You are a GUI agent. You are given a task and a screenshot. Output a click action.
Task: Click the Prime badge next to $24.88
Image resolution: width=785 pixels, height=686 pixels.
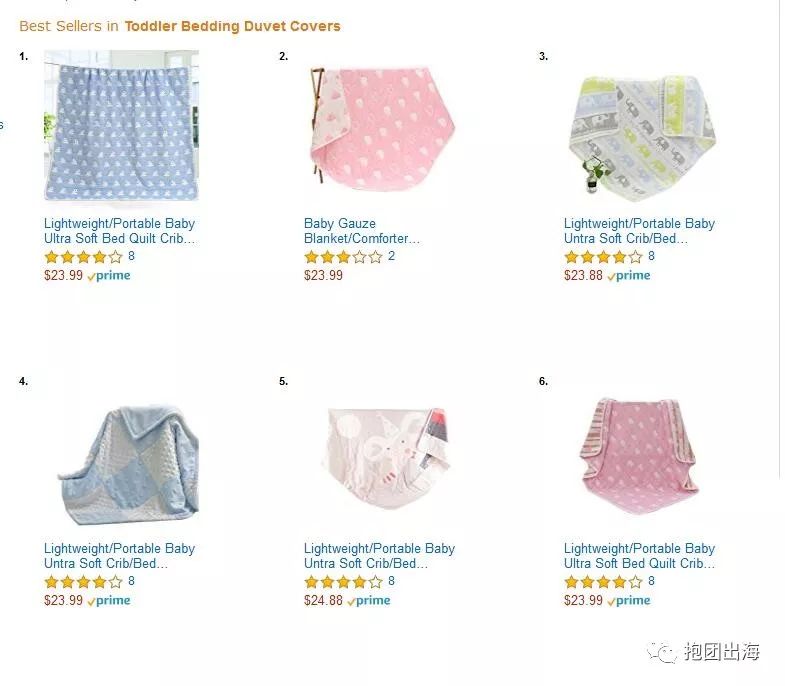[369, 601]
